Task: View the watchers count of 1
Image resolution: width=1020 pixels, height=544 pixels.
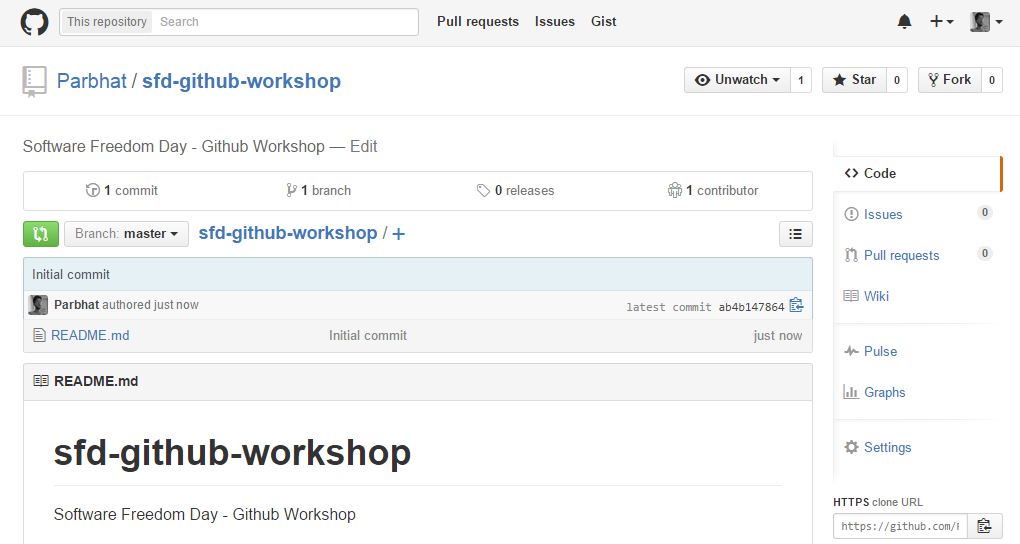Action: pyautogui.click(x=801, y=80)
